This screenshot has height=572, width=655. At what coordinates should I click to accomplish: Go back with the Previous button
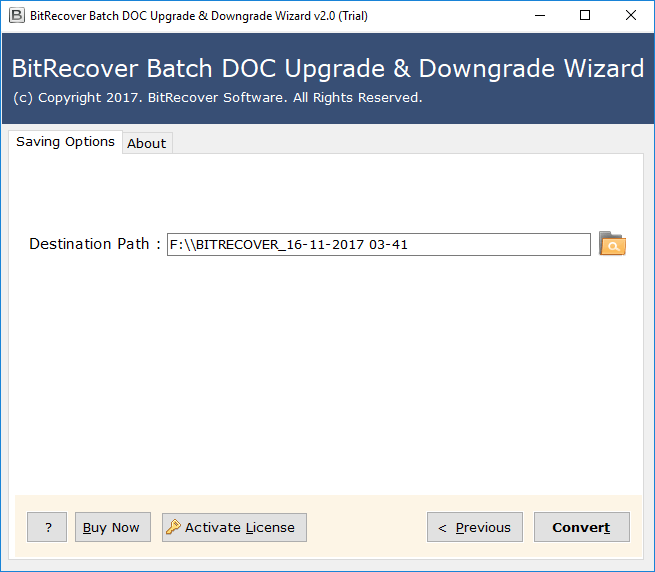pos(475,527)
